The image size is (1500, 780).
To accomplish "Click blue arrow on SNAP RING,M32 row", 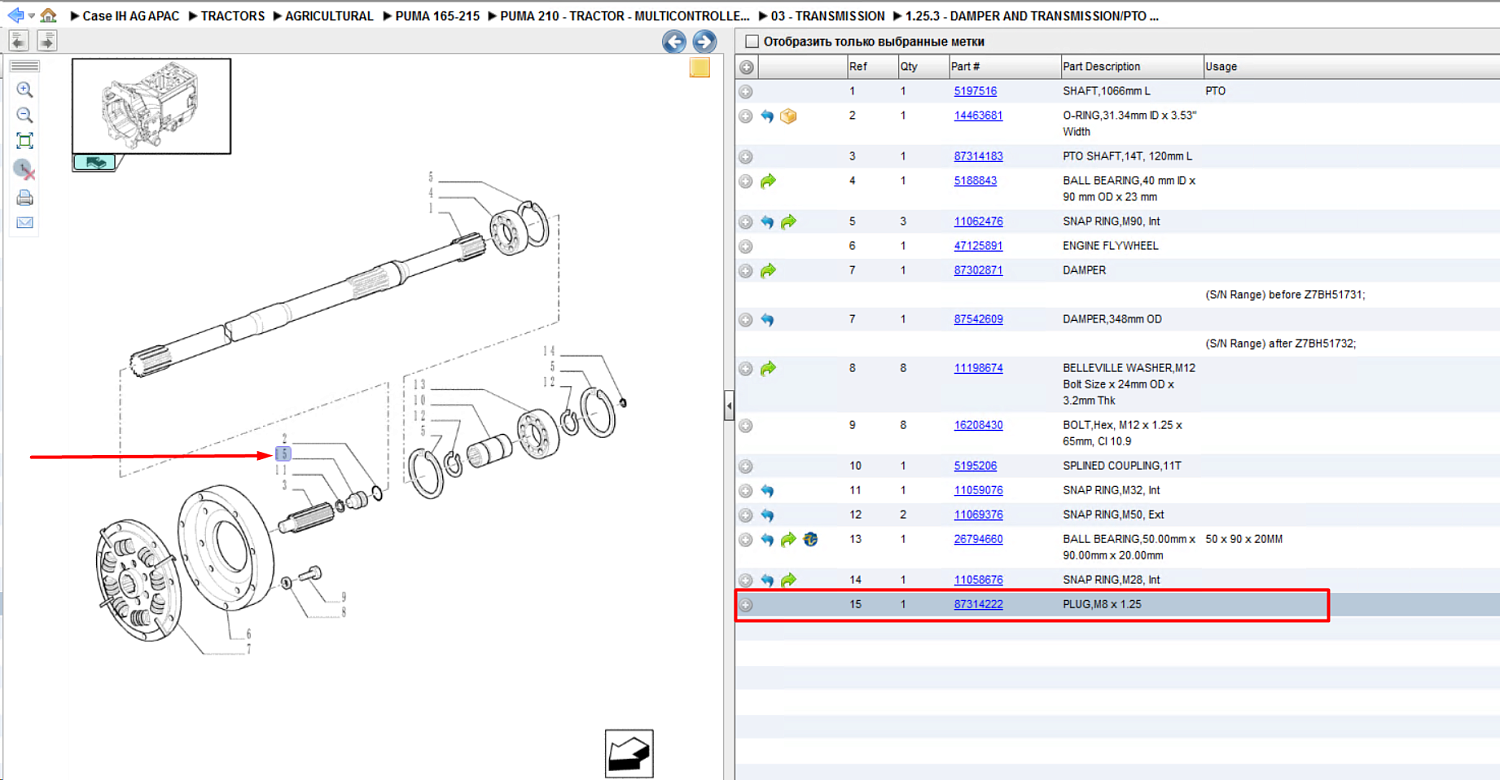I will (768, 491).
